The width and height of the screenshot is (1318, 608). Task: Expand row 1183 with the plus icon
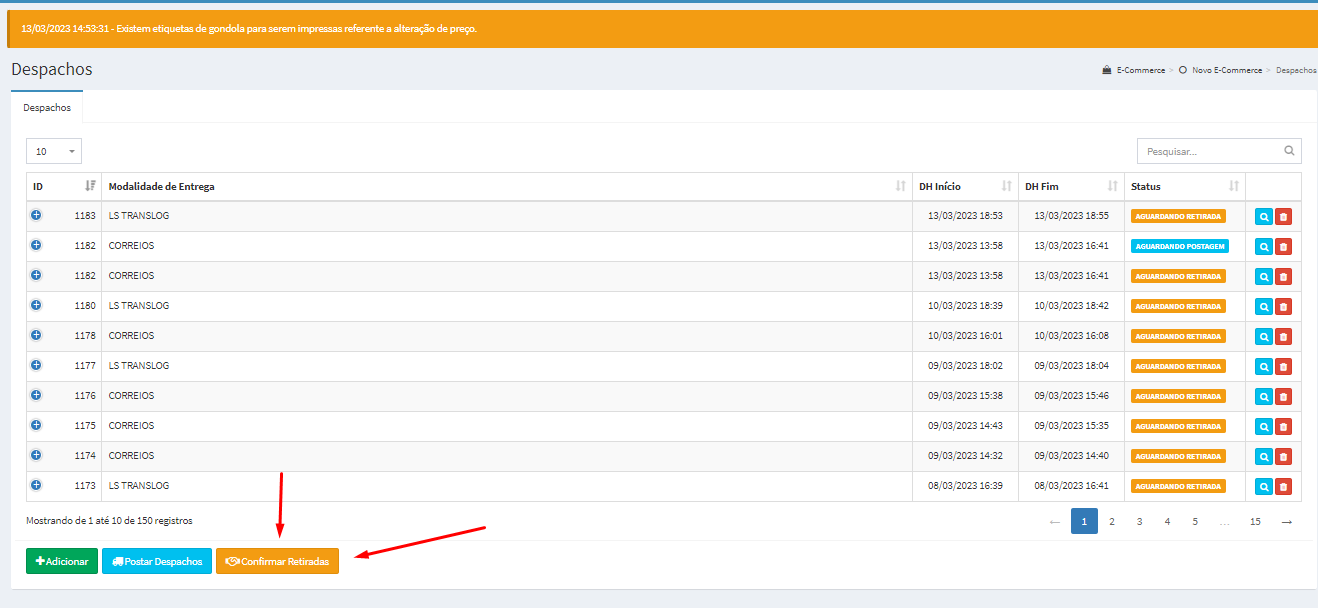click(x=36, y=215)
